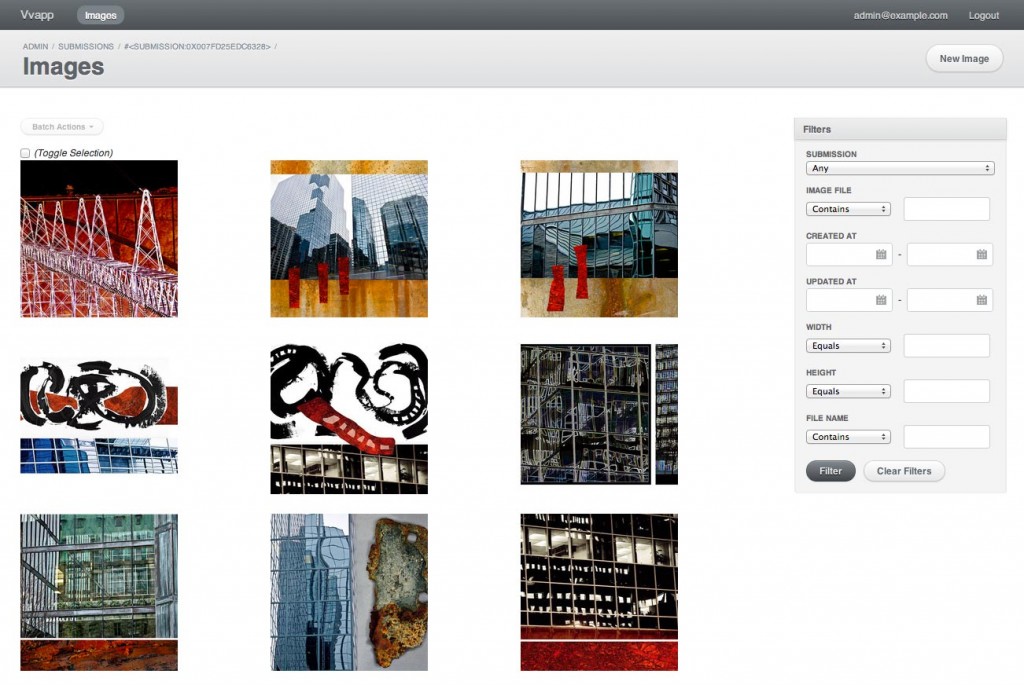Viewport: 1024px width, 685px height.
Task: Open the glass facade with two red shapes thumbnail
Action: pos(599,239)
